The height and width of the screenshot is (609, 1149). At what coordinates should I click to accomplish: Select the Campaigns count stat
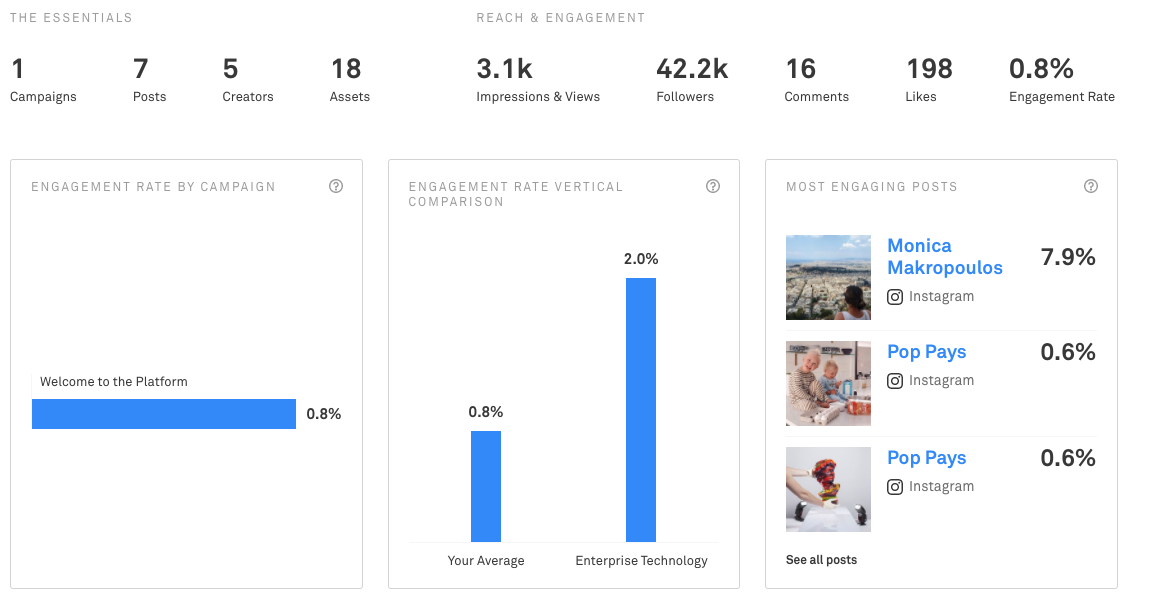pyautogui.click(x=43, y=80)
